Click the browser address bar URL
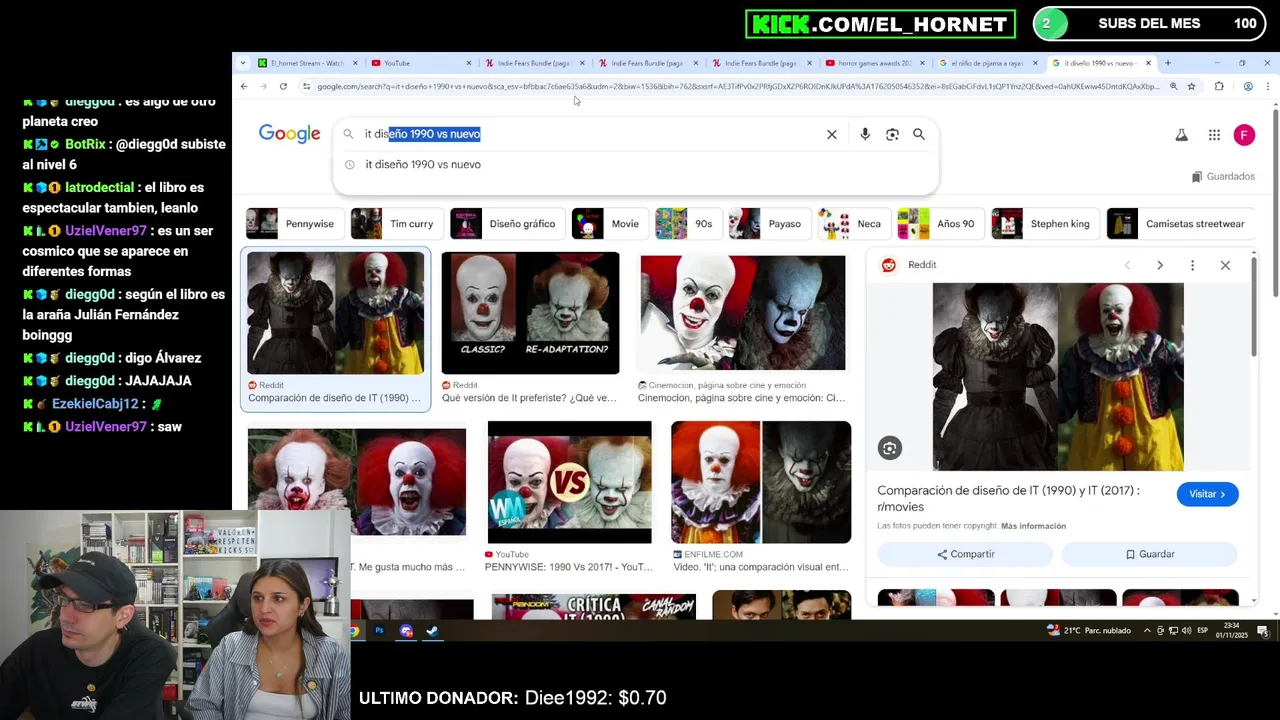The height and width of the screenshot is (720, 1280). click(738, 87)
